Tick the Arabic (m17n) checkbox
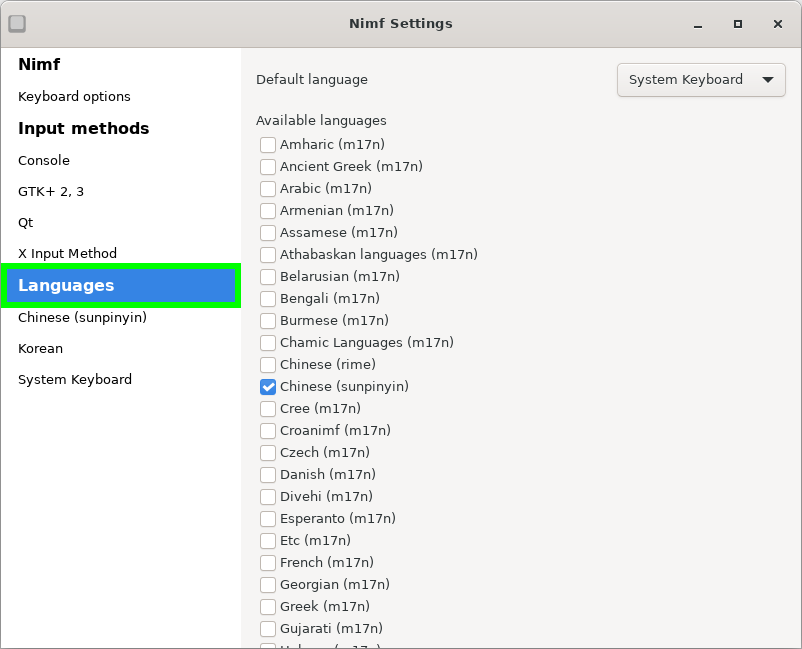802x649 pixels. click(x=268, y=189)
